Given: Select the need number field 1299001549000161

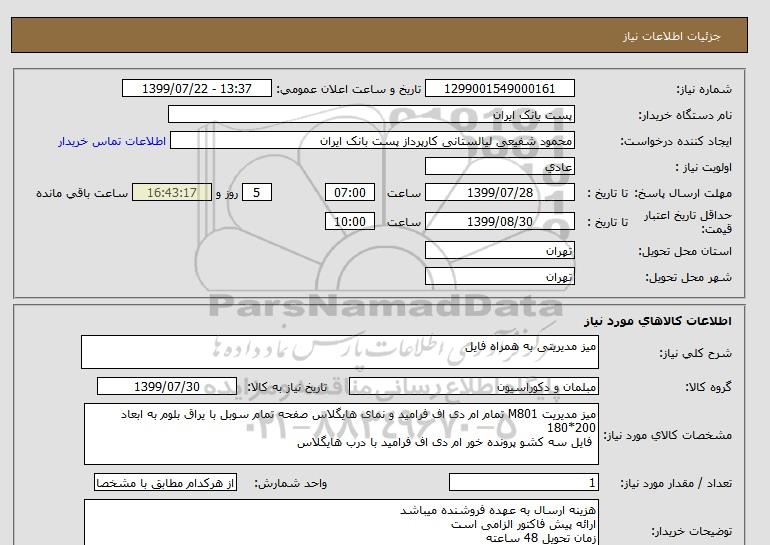Looking at the screenshot, I should [x=499, y=88].
